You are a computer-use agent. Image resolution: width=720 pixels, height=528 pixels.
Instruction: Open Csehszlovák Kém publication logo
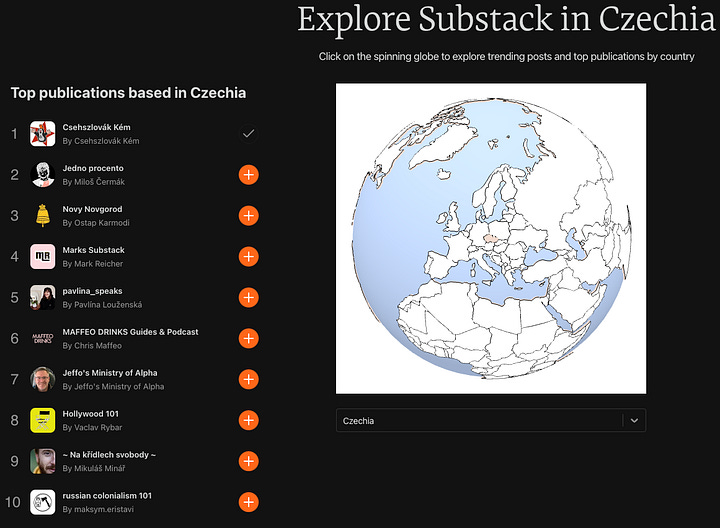pyautogui.click(x=43, y=134)
